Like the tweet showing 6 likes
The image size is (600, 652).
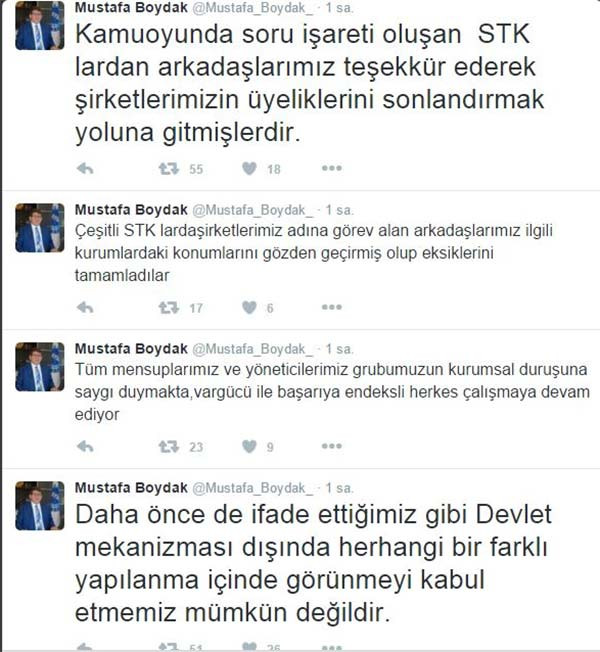[x=249, y=307]
